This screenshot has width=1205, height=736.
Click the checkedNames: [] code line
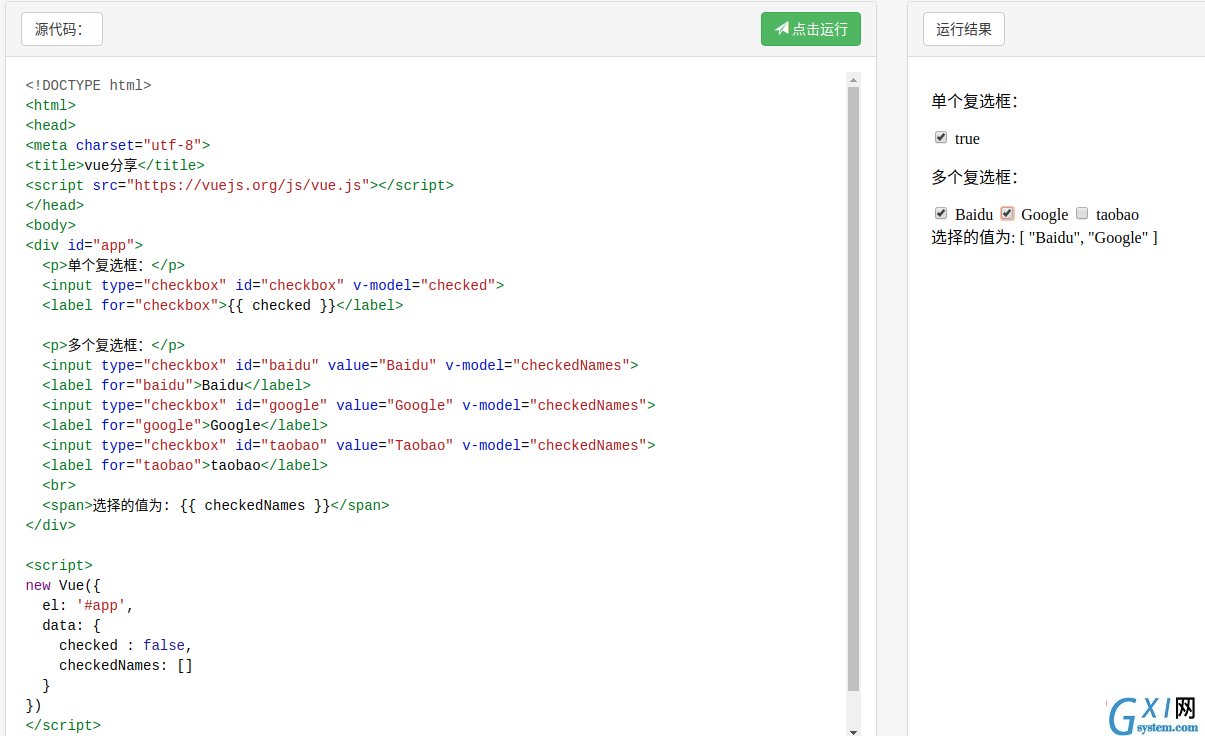126,665
